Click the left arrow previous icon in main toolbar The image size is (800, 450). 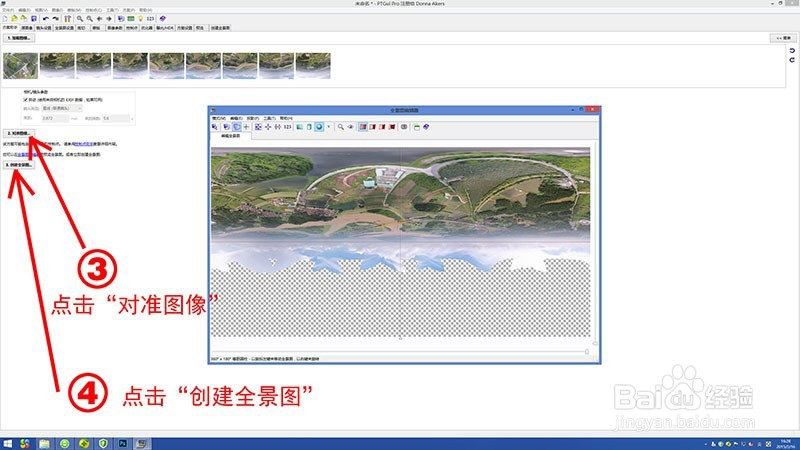[99, 19]
